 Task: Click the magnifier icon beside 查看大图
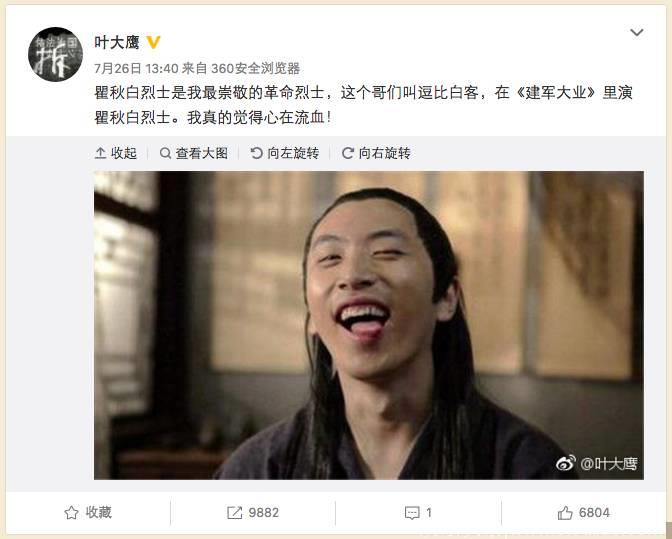165,153
